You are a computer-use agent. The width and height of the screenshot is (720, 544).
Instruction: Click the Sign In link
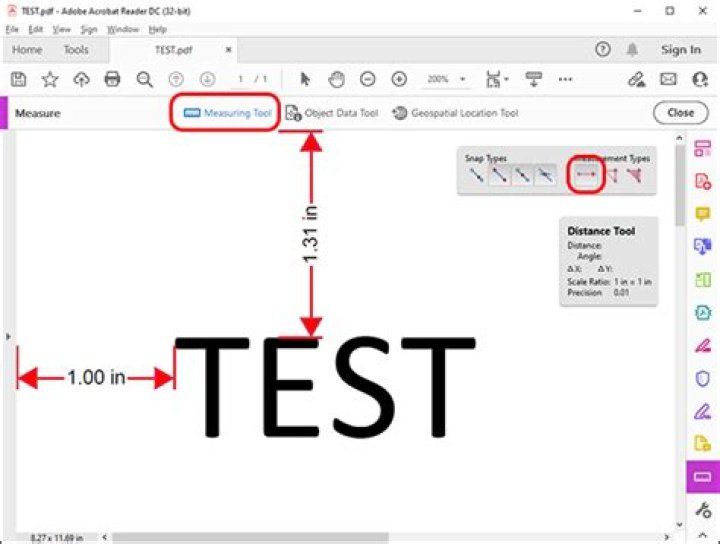tap(681, 50)
